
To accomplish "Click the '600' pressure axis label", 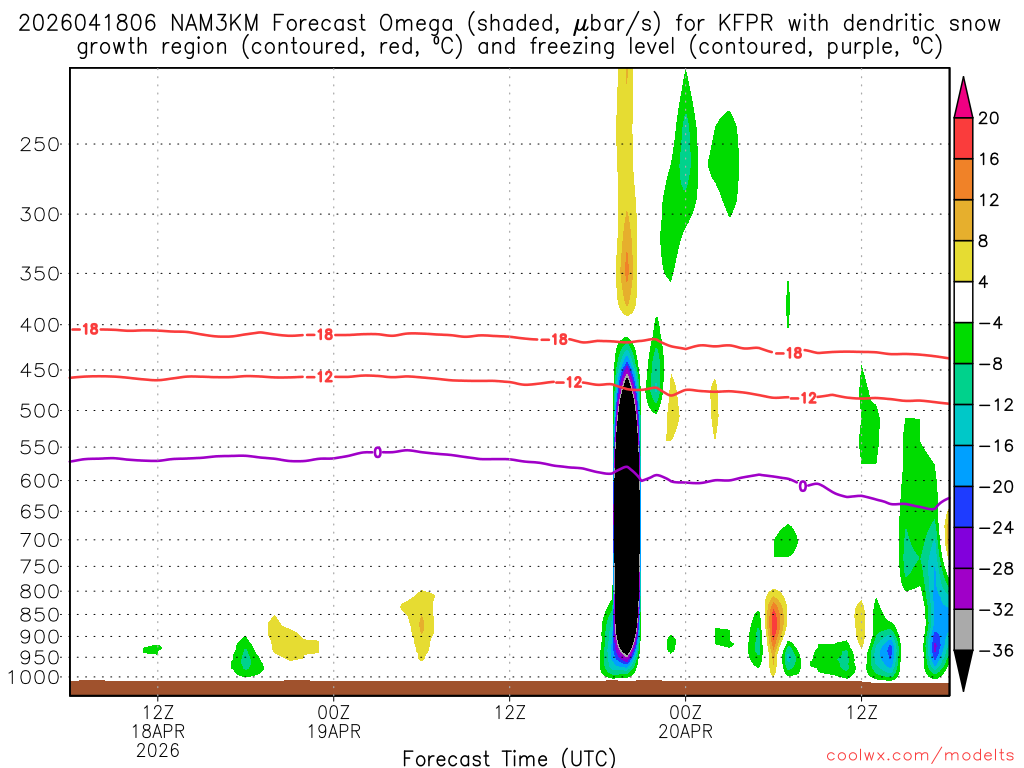I will (40, 481).
